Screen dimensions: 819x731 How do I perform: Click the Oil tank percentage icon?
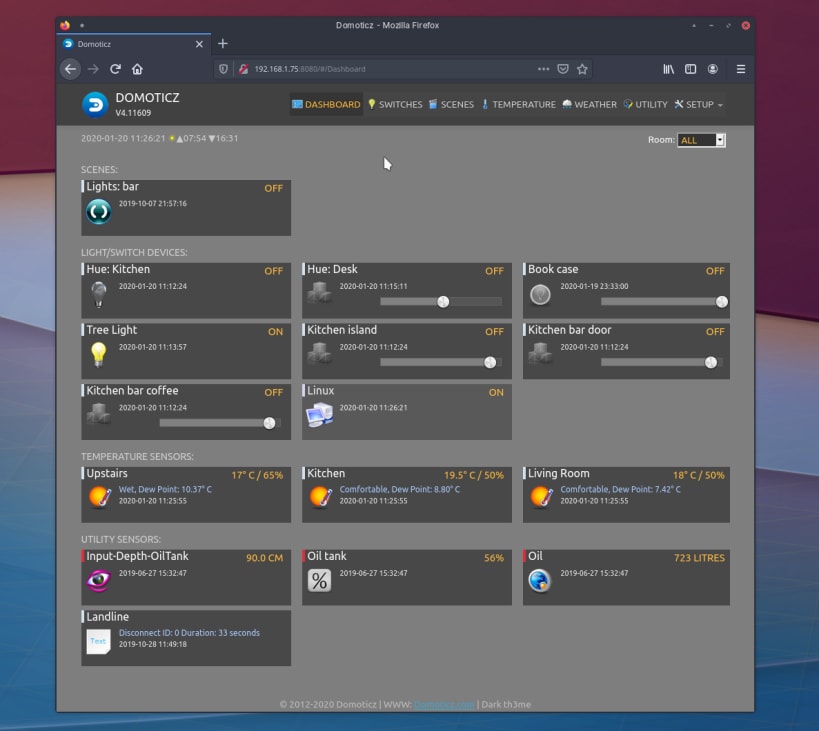pyautogui.click(x=319, y=580)
